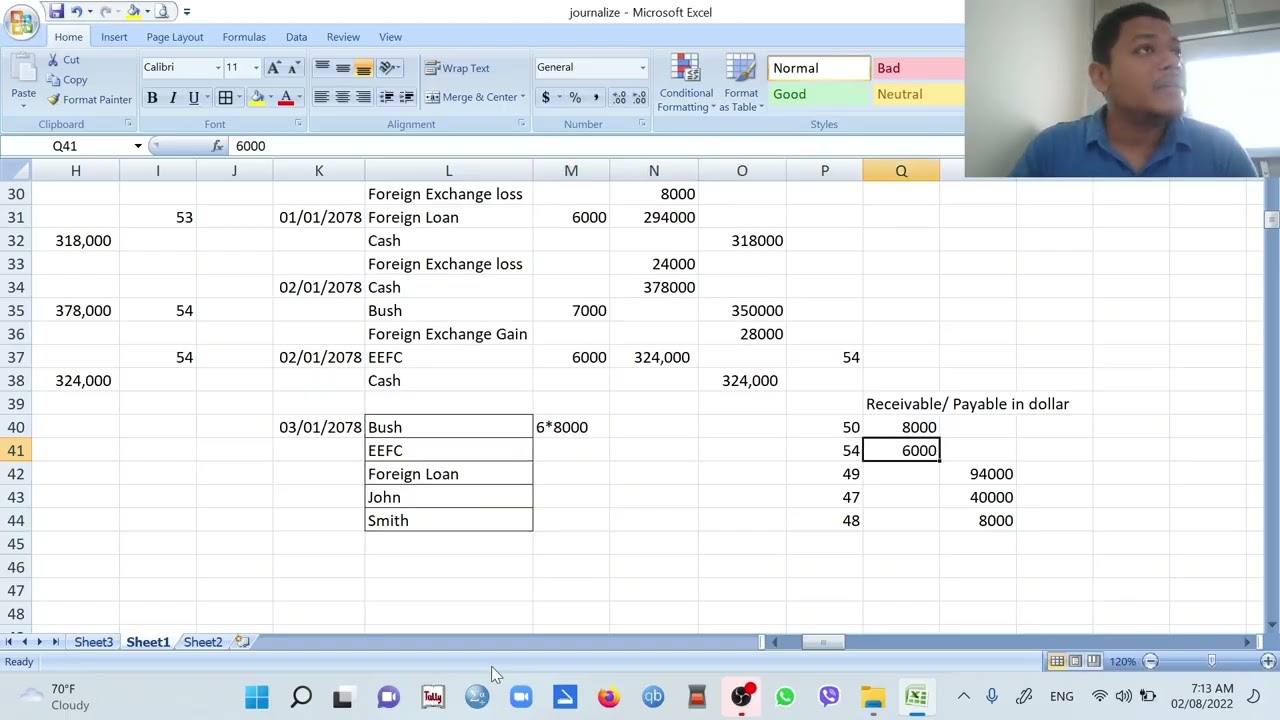Click Decrease Decimal icon
1280x720 pixels.
click(x=639, y=98)
